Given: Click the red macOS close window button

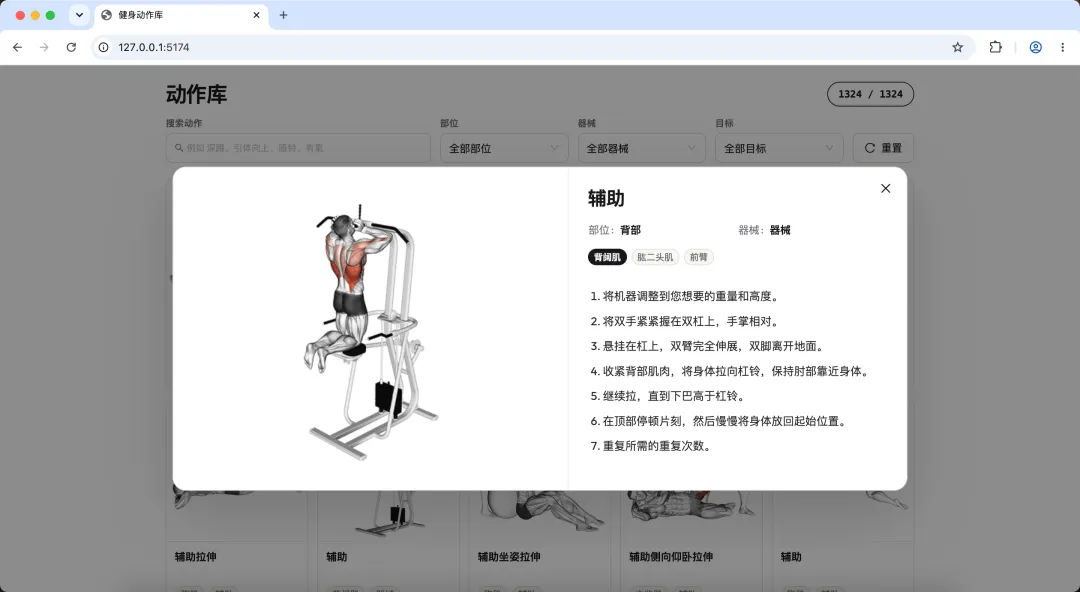Looking at the screenshot, I should 20,15.
